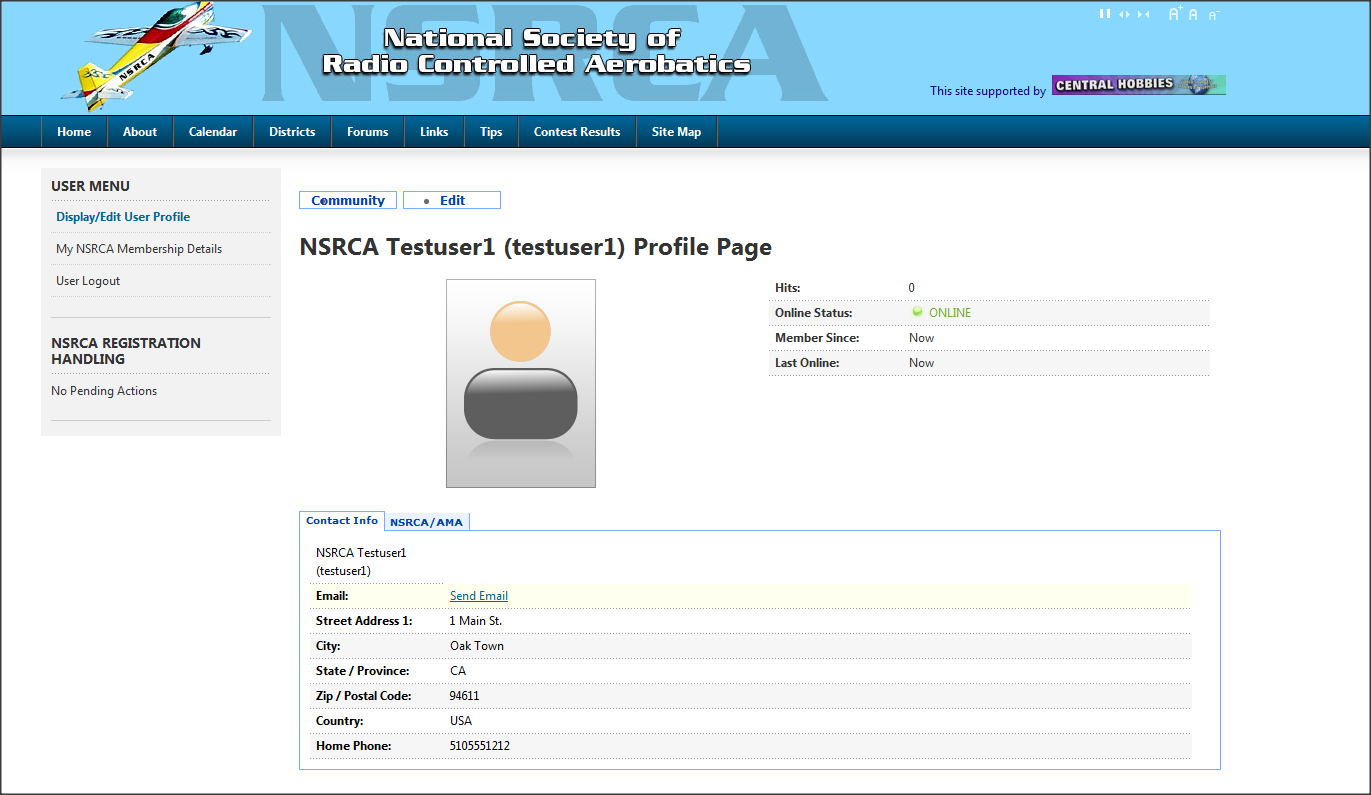This screenshot has height=795, width=1371.
Task: Click Links in the navigation bar
Action: (x=434, y=132)
